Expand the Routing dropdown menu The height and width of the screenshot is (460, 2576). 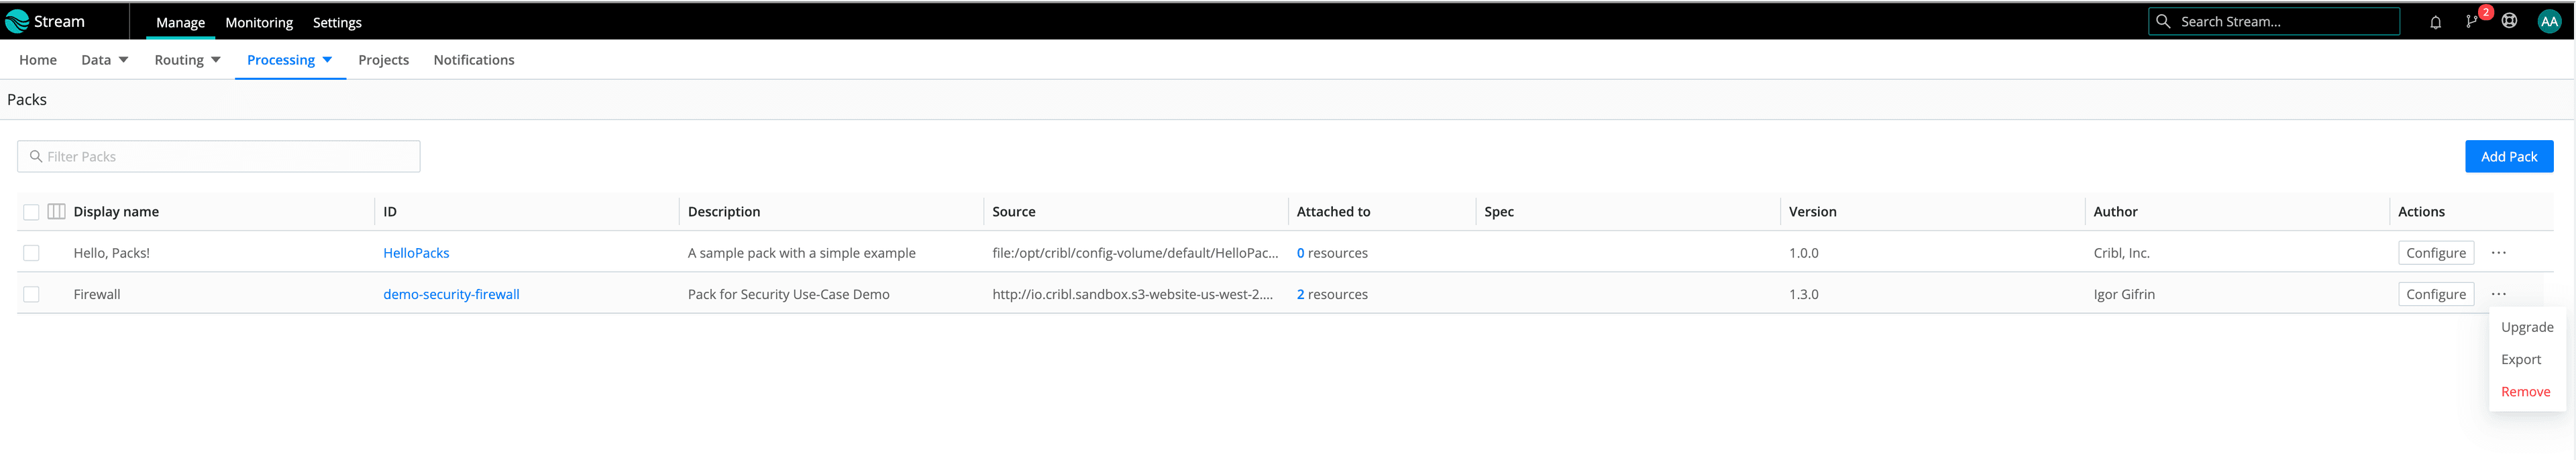[x=187, y=60]
